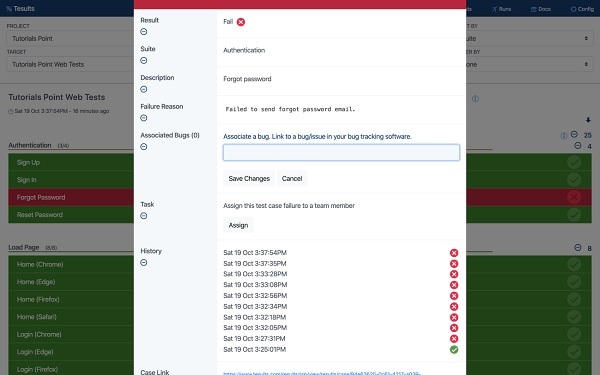Select the Login (Firefox) test row
This screenshot has height=375, width=600.
(71, 369)
